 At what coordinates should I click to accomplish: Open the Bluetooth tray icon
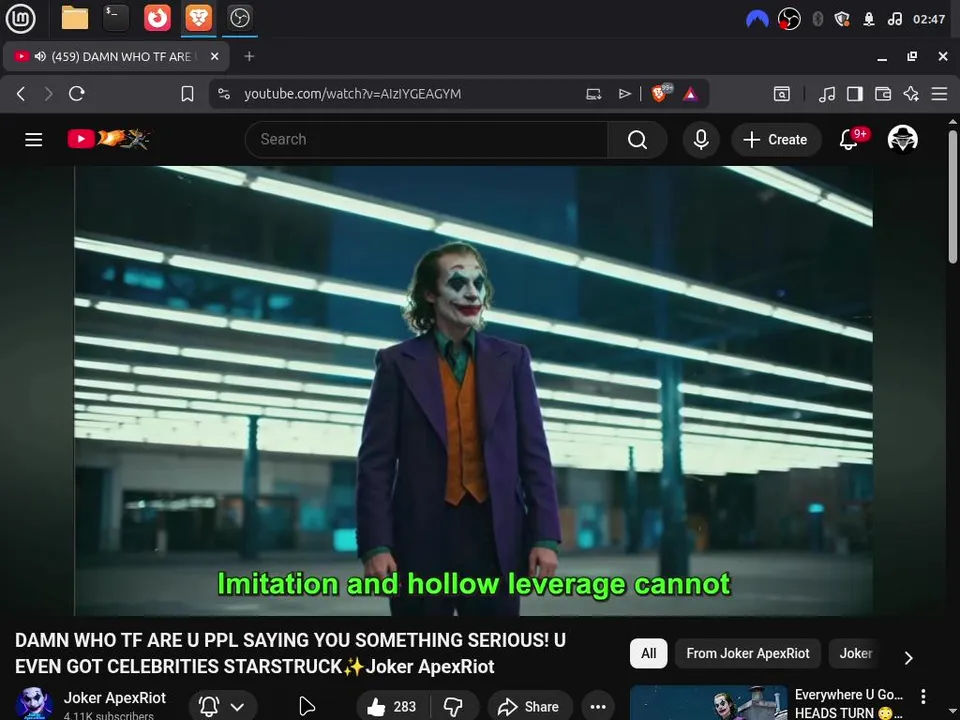click(817, 19)
